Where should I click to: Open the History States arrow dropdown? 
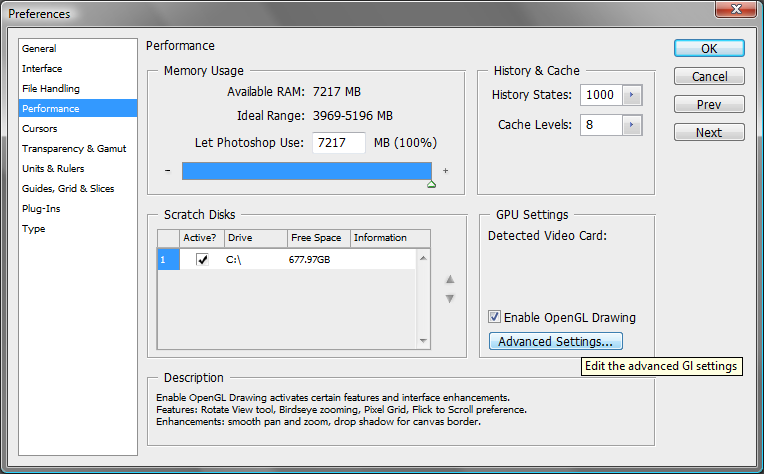point(632,95)
